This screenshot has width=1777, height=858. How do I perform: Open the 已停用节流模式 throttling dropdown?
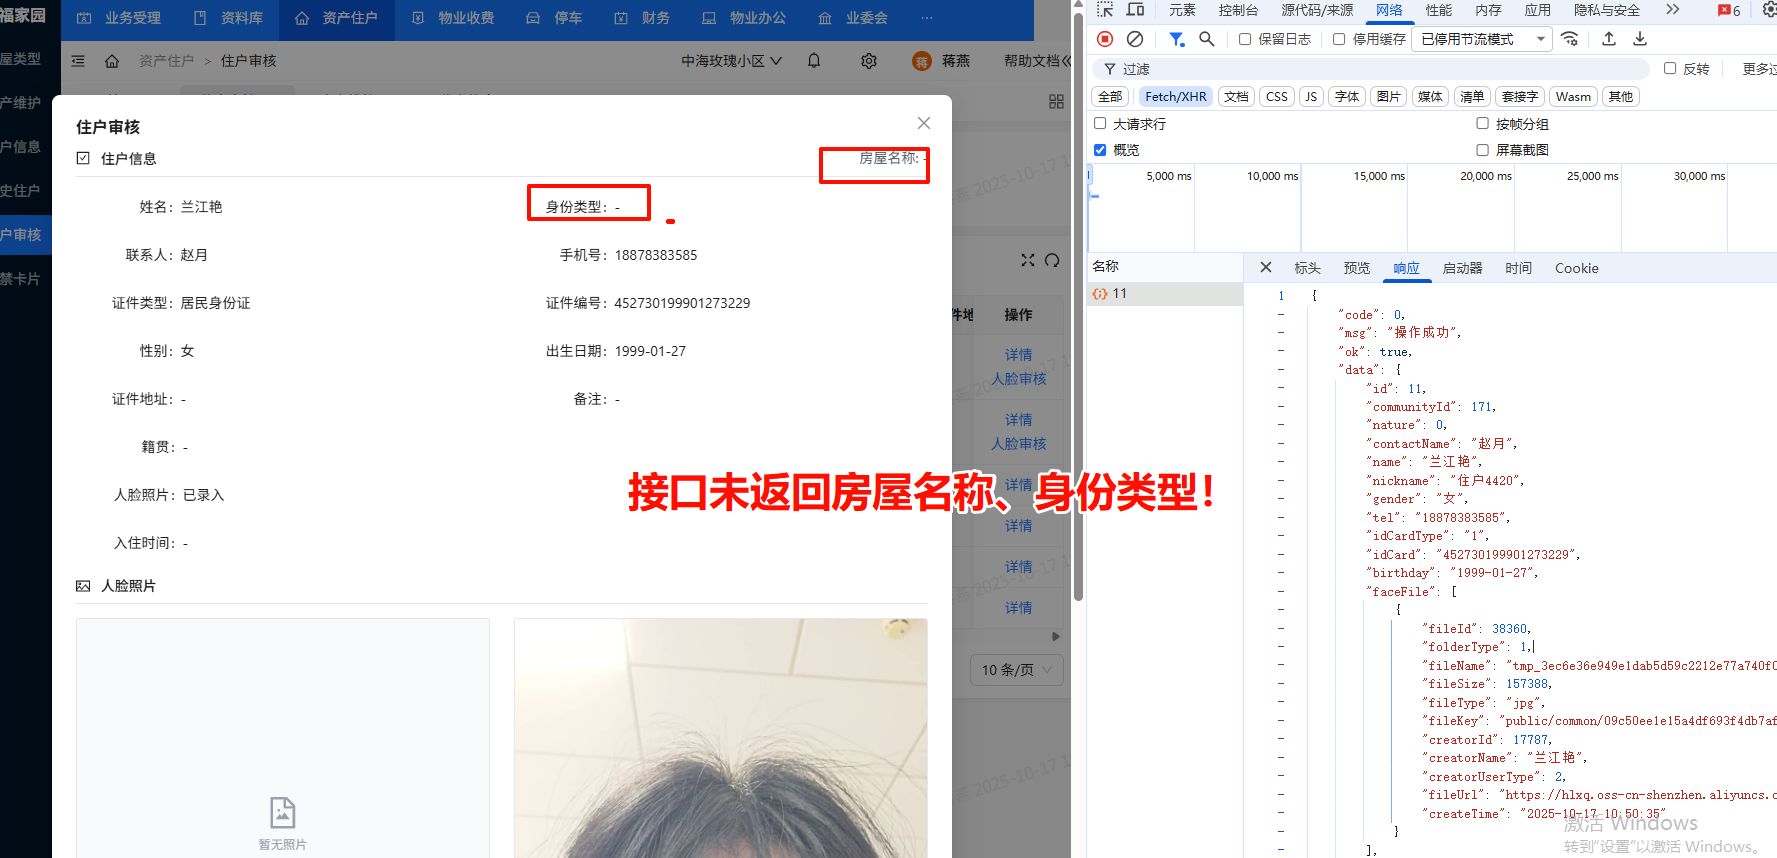pyautogui.click(x=1483, y=39)
